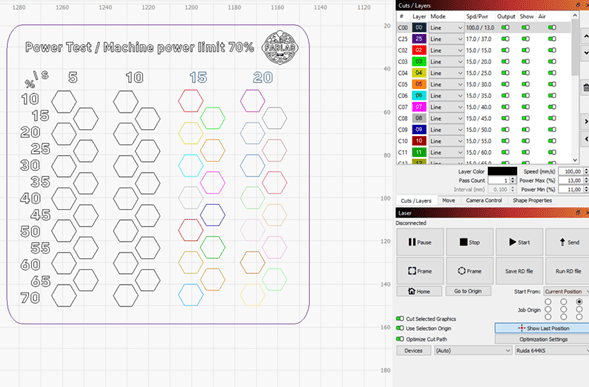Open Optimization Settings
Image resolution: width=589 pixels, height=387 pixels.
click(542, 339)
